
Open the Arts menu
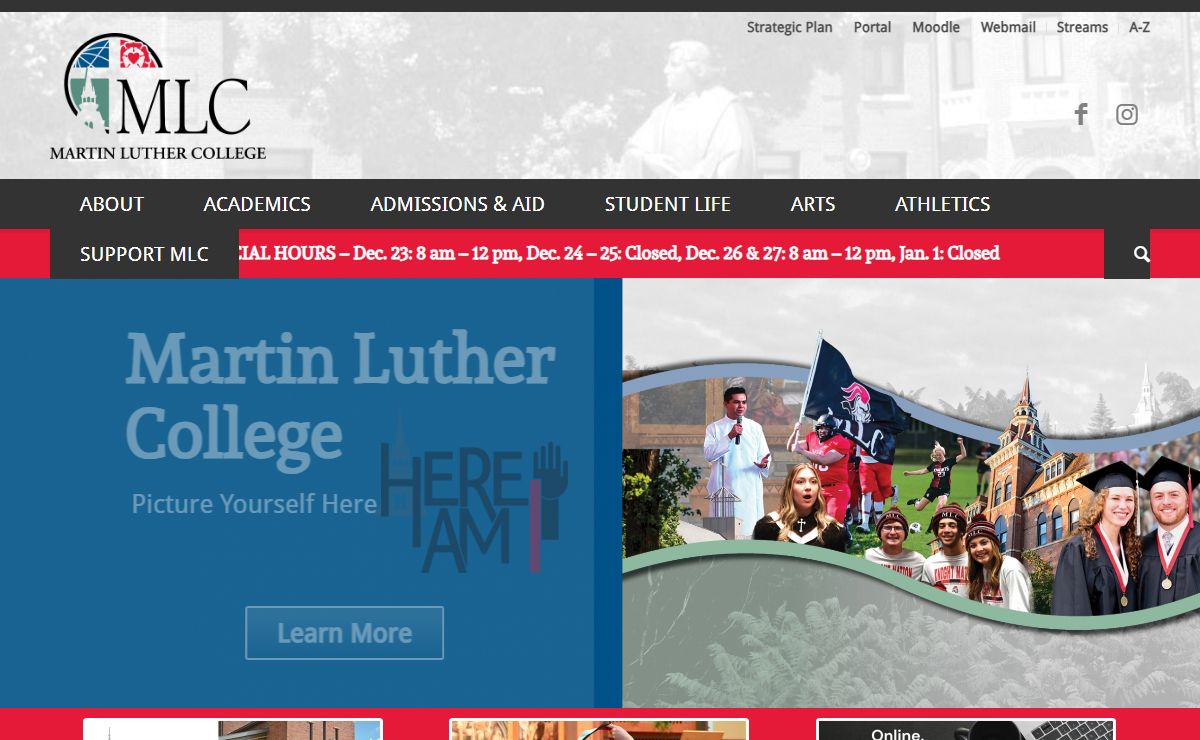[813, 204]
